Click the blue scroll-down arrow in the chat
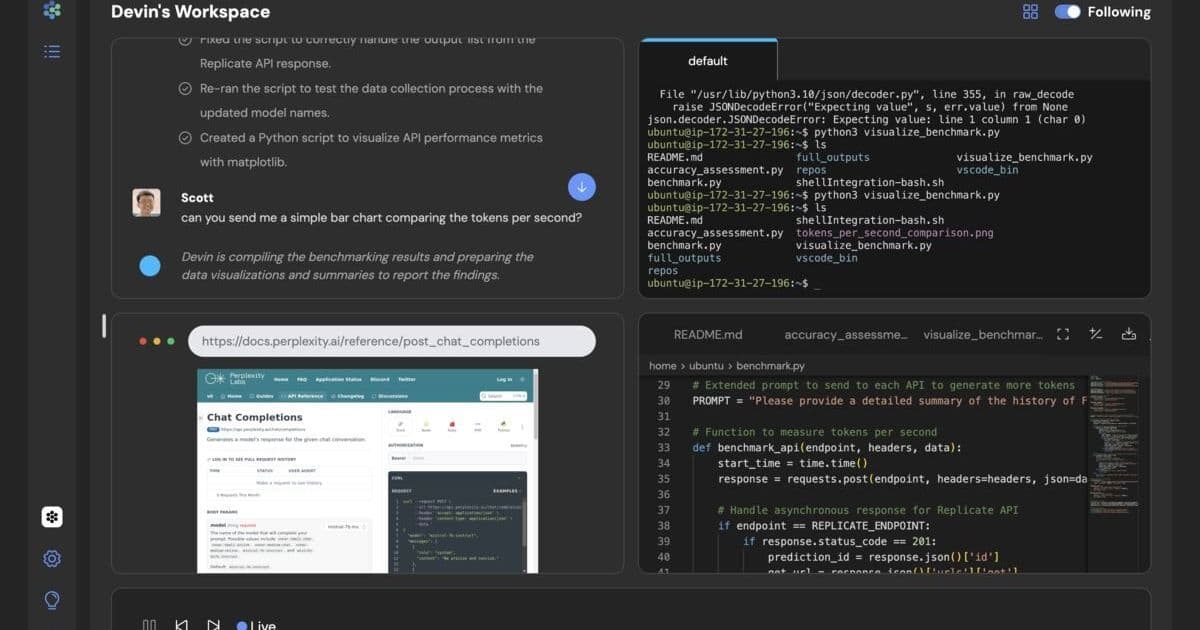The height and width of the screenshot is (630, 1200). [582, 185]
